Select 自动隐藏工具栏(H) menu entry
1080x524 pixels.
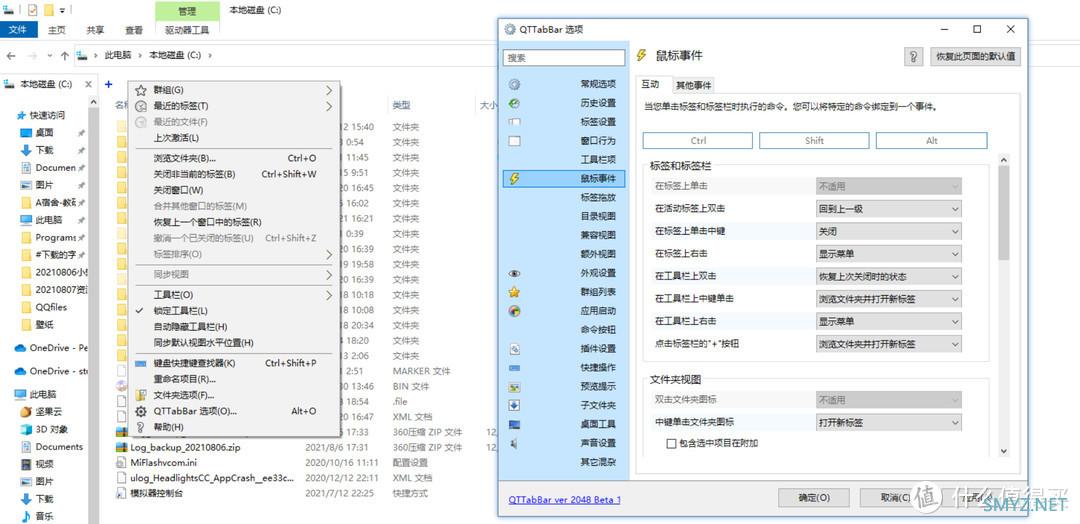click(x=233, y=326)
